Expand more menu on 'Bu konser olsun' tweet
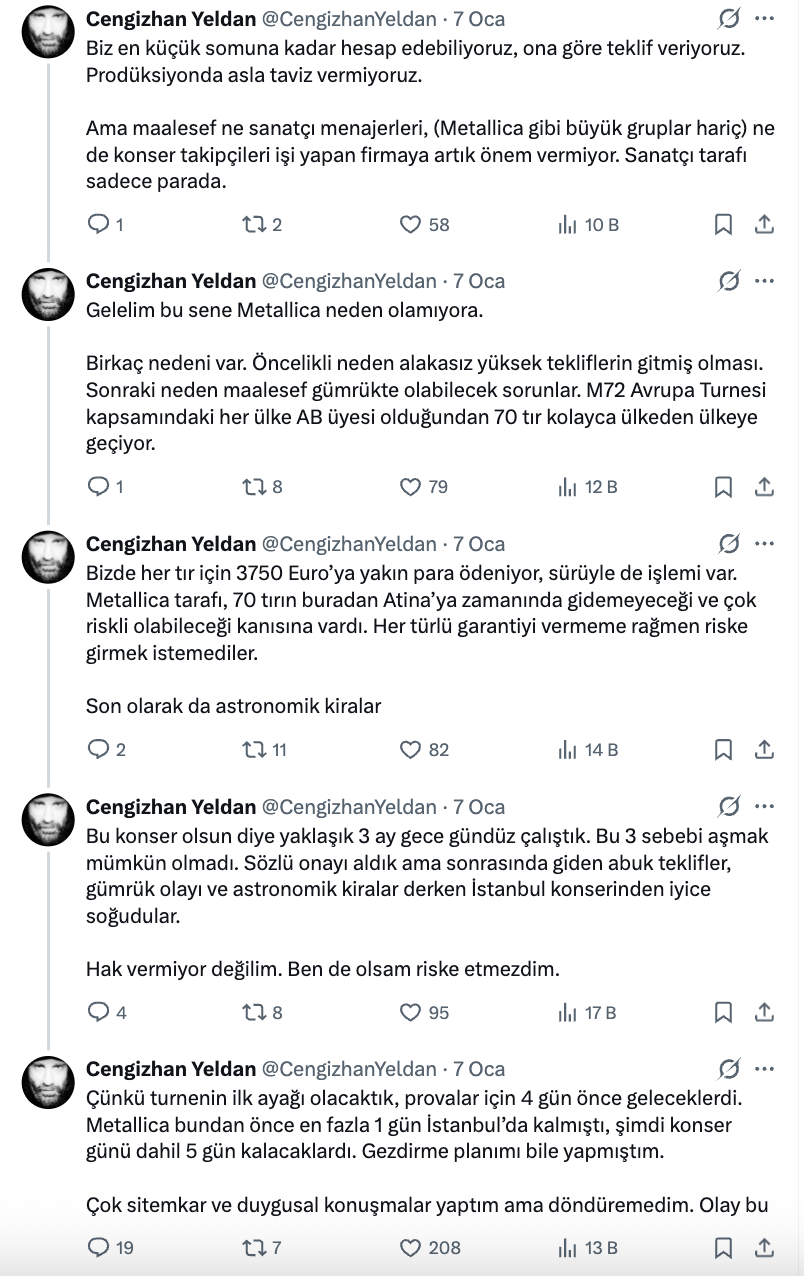This screenshot has height=1276, width=804. click(764, 807)
